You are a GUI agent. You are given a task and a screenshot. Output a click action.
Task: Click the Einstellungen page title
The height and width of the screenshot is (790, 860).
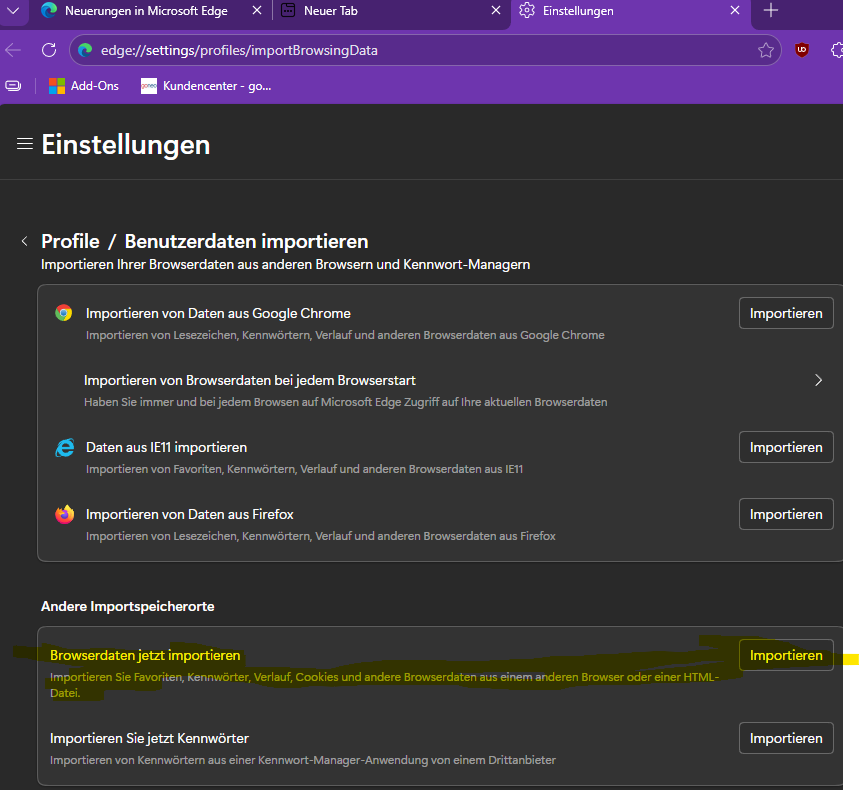tap(126, 145)
